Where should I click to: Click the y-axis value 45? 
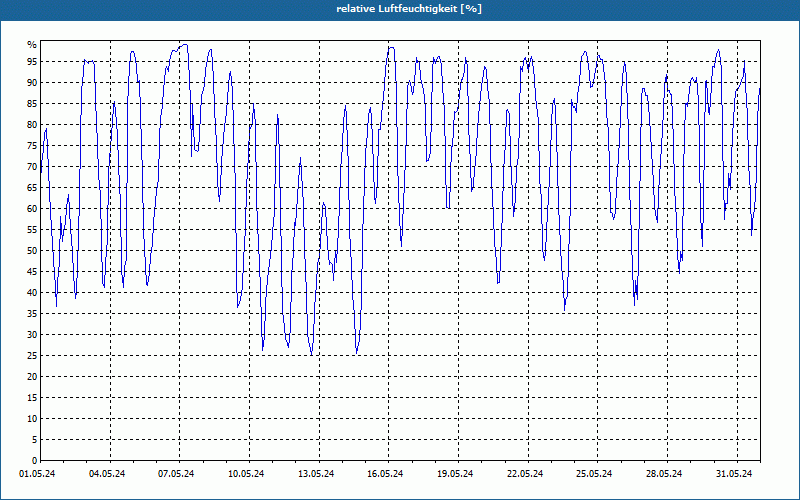(x=32, y=271)
